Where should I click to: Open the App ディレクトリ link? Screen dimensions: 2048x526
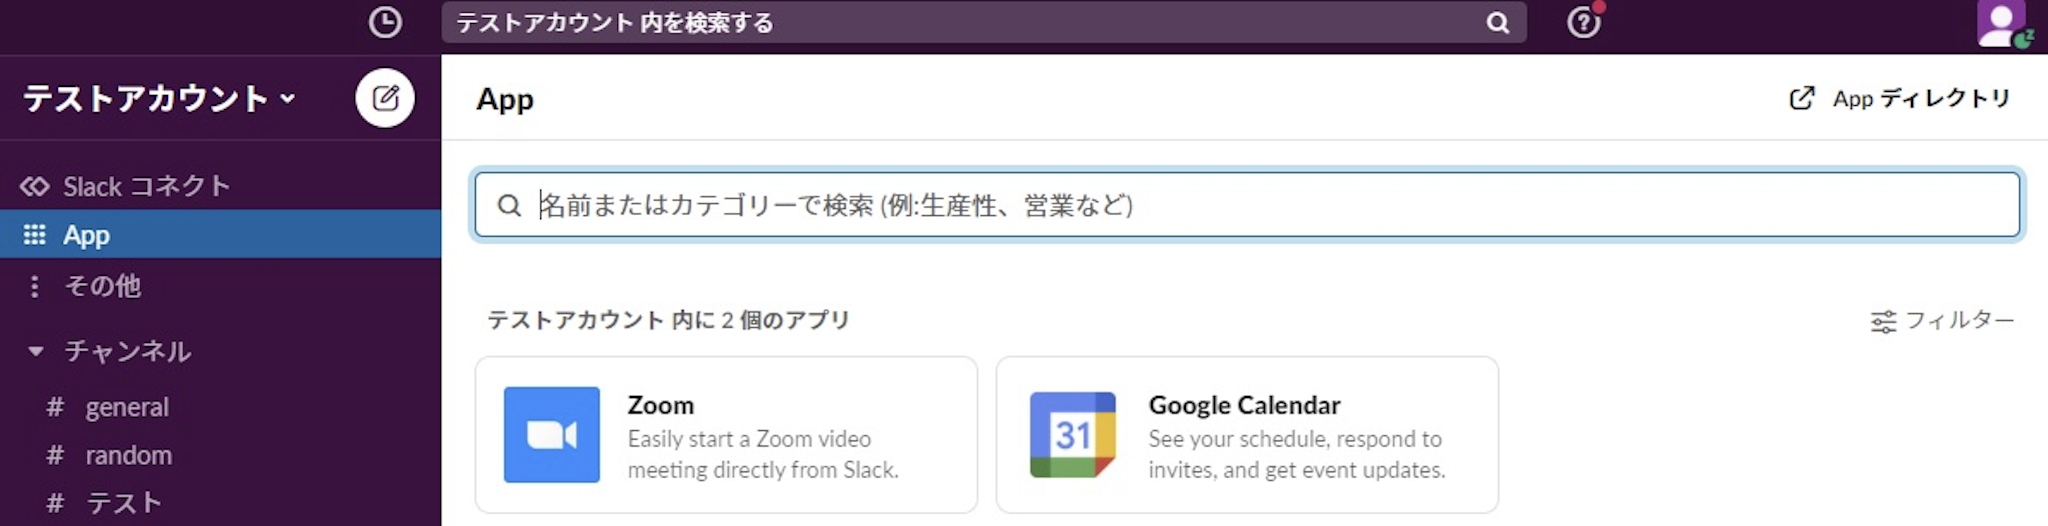pyautogui.click(x=1900, y=98)
